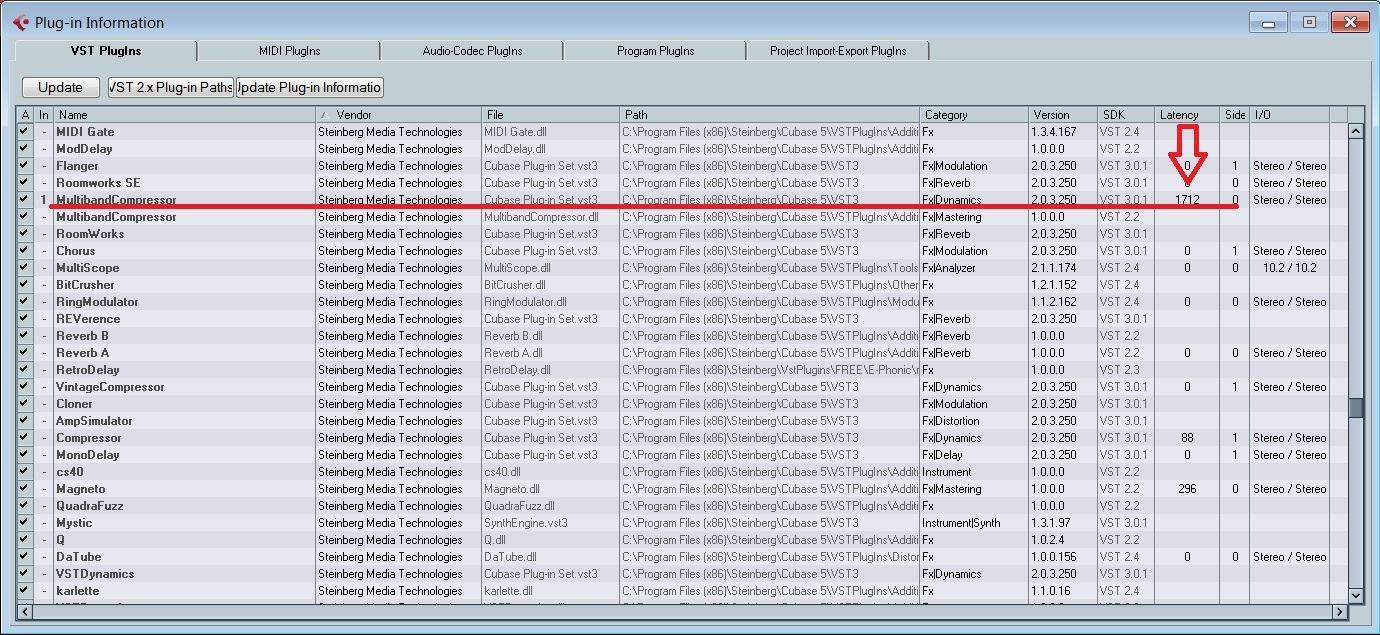Open the Program PlugIns tab
Screen dimensions: 1380x635
(x=655, y=51)
